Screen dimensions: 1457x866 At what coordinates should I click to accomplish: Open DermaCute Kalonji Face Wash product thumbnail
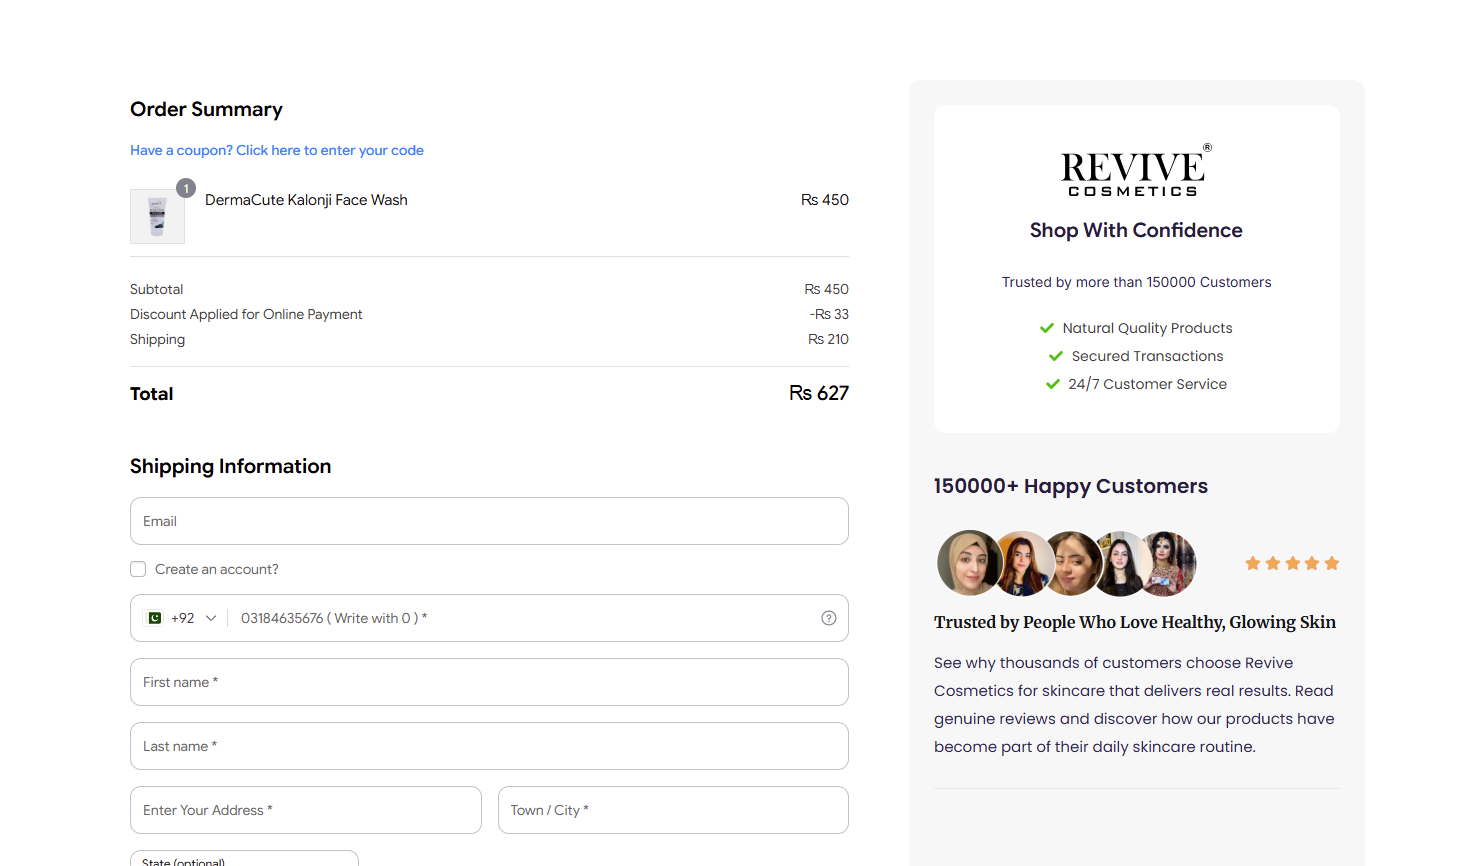click(157, 216)
